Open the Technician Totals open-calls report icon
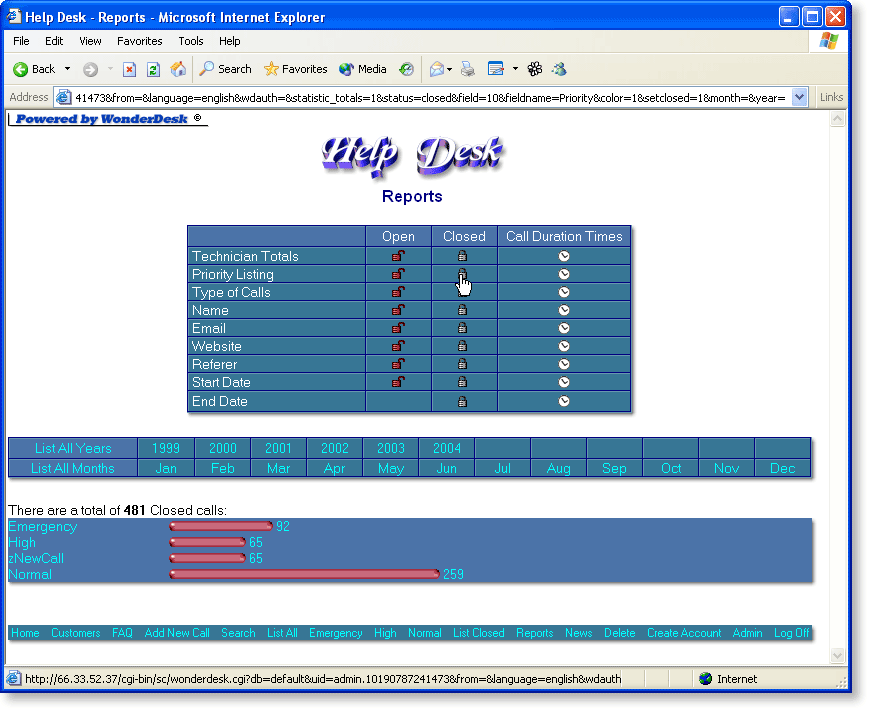This screenshot has width=872, height=713. coord(398,256)
